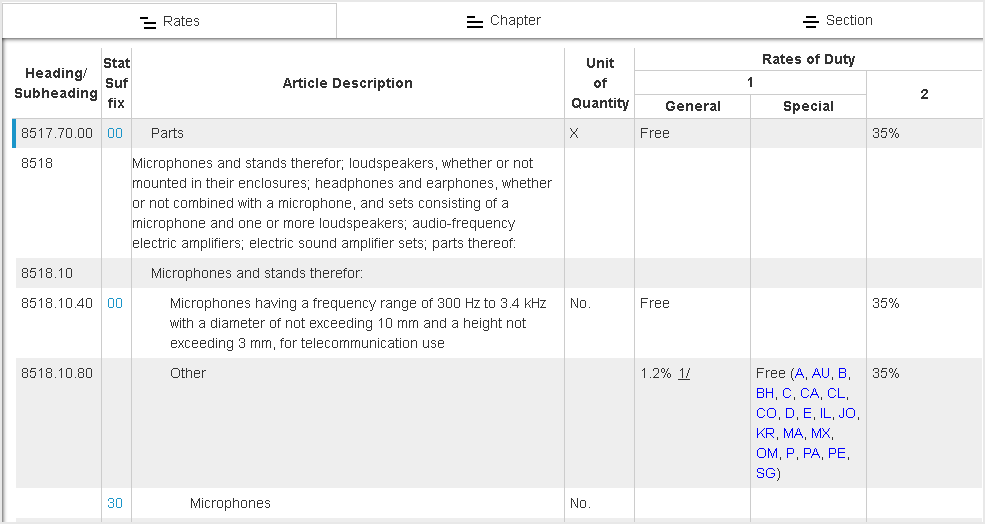Click the JO special program link
Screen dimensions: 985x524
[x=847, y=413]
